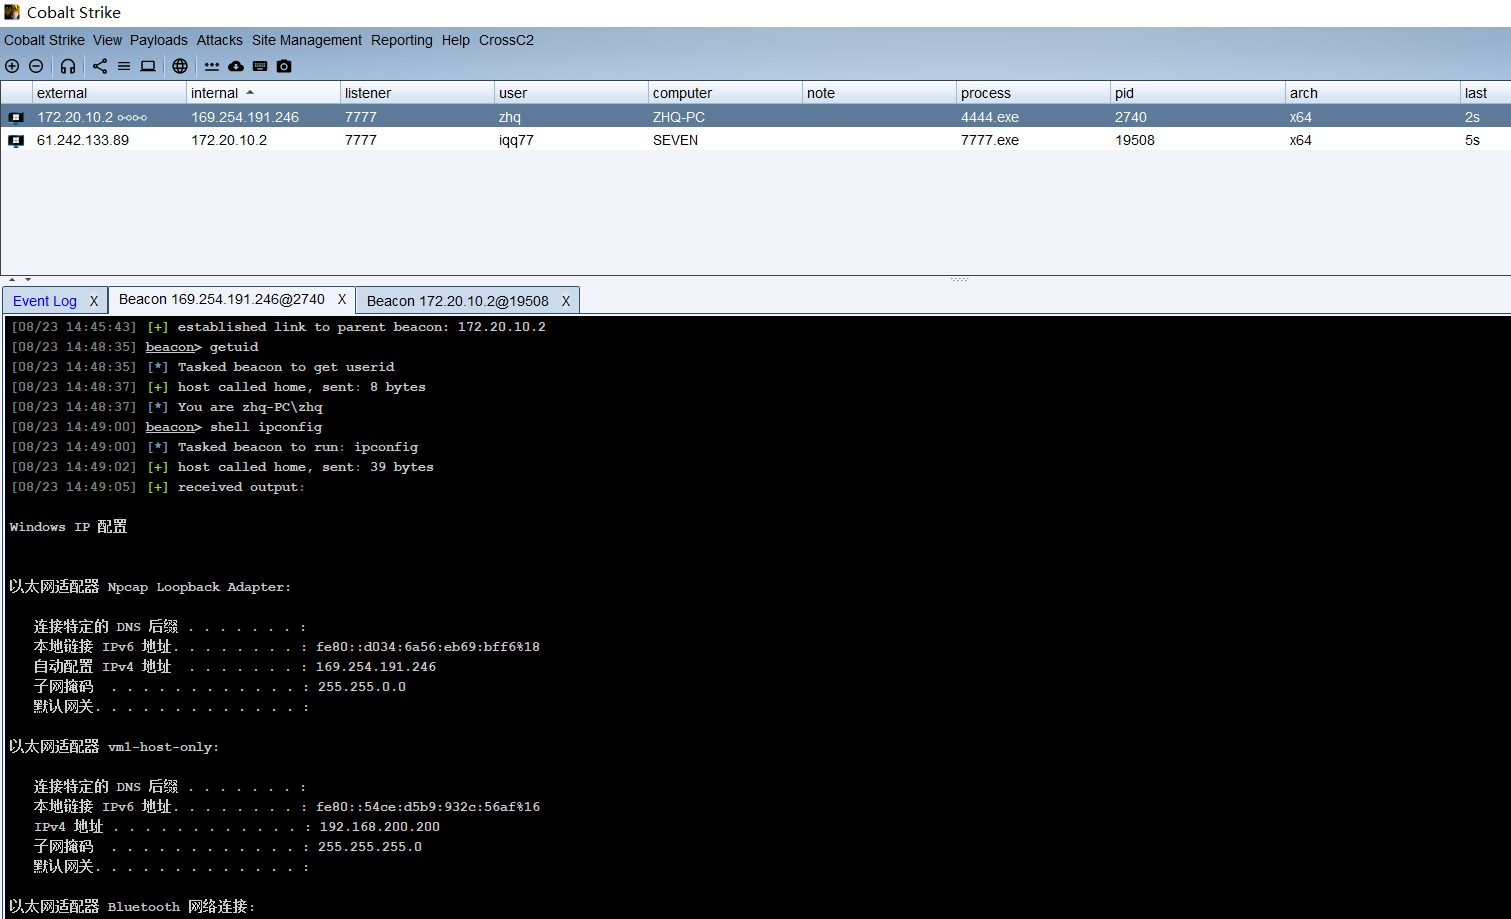Open the screenshots camera icon
Image resolution: width=1511 pixels, height=919 pixels.
pos(284,66)
